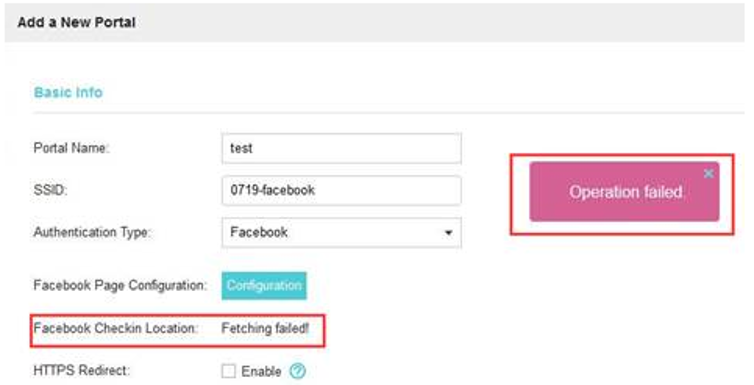This screenshot has width=754, height=385.
Task: Dismiss the Operation failed notification via X
Action: pyautogui.click(x=708, y=174)
